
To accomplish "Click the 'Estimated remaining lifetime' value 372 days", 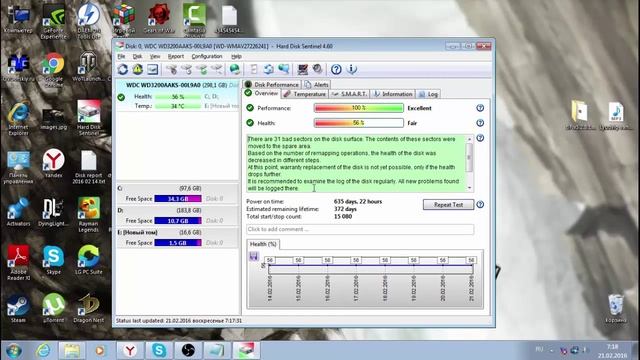I will (345, 209).
